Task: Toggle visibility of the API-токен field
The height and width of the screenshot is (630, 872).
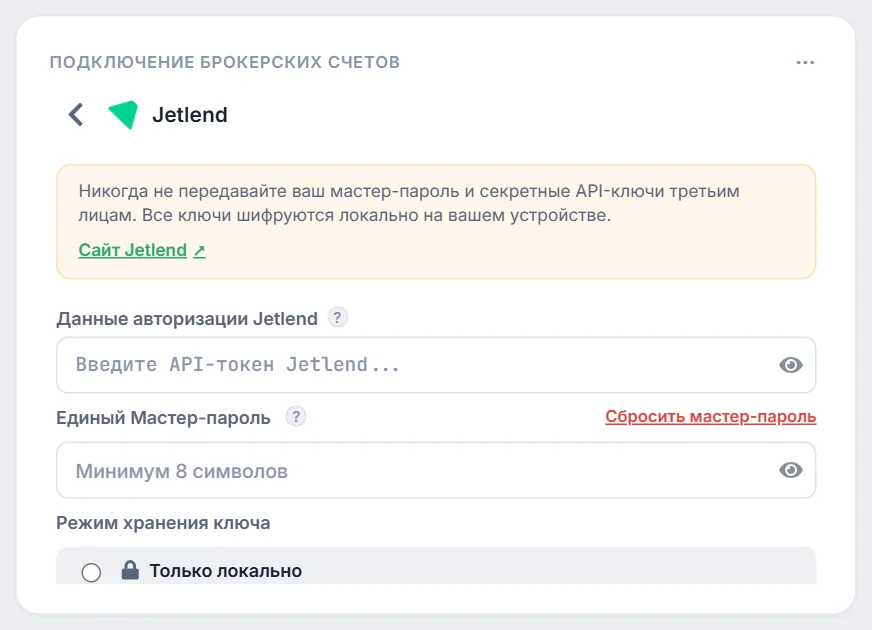Action: click(790, 365)
